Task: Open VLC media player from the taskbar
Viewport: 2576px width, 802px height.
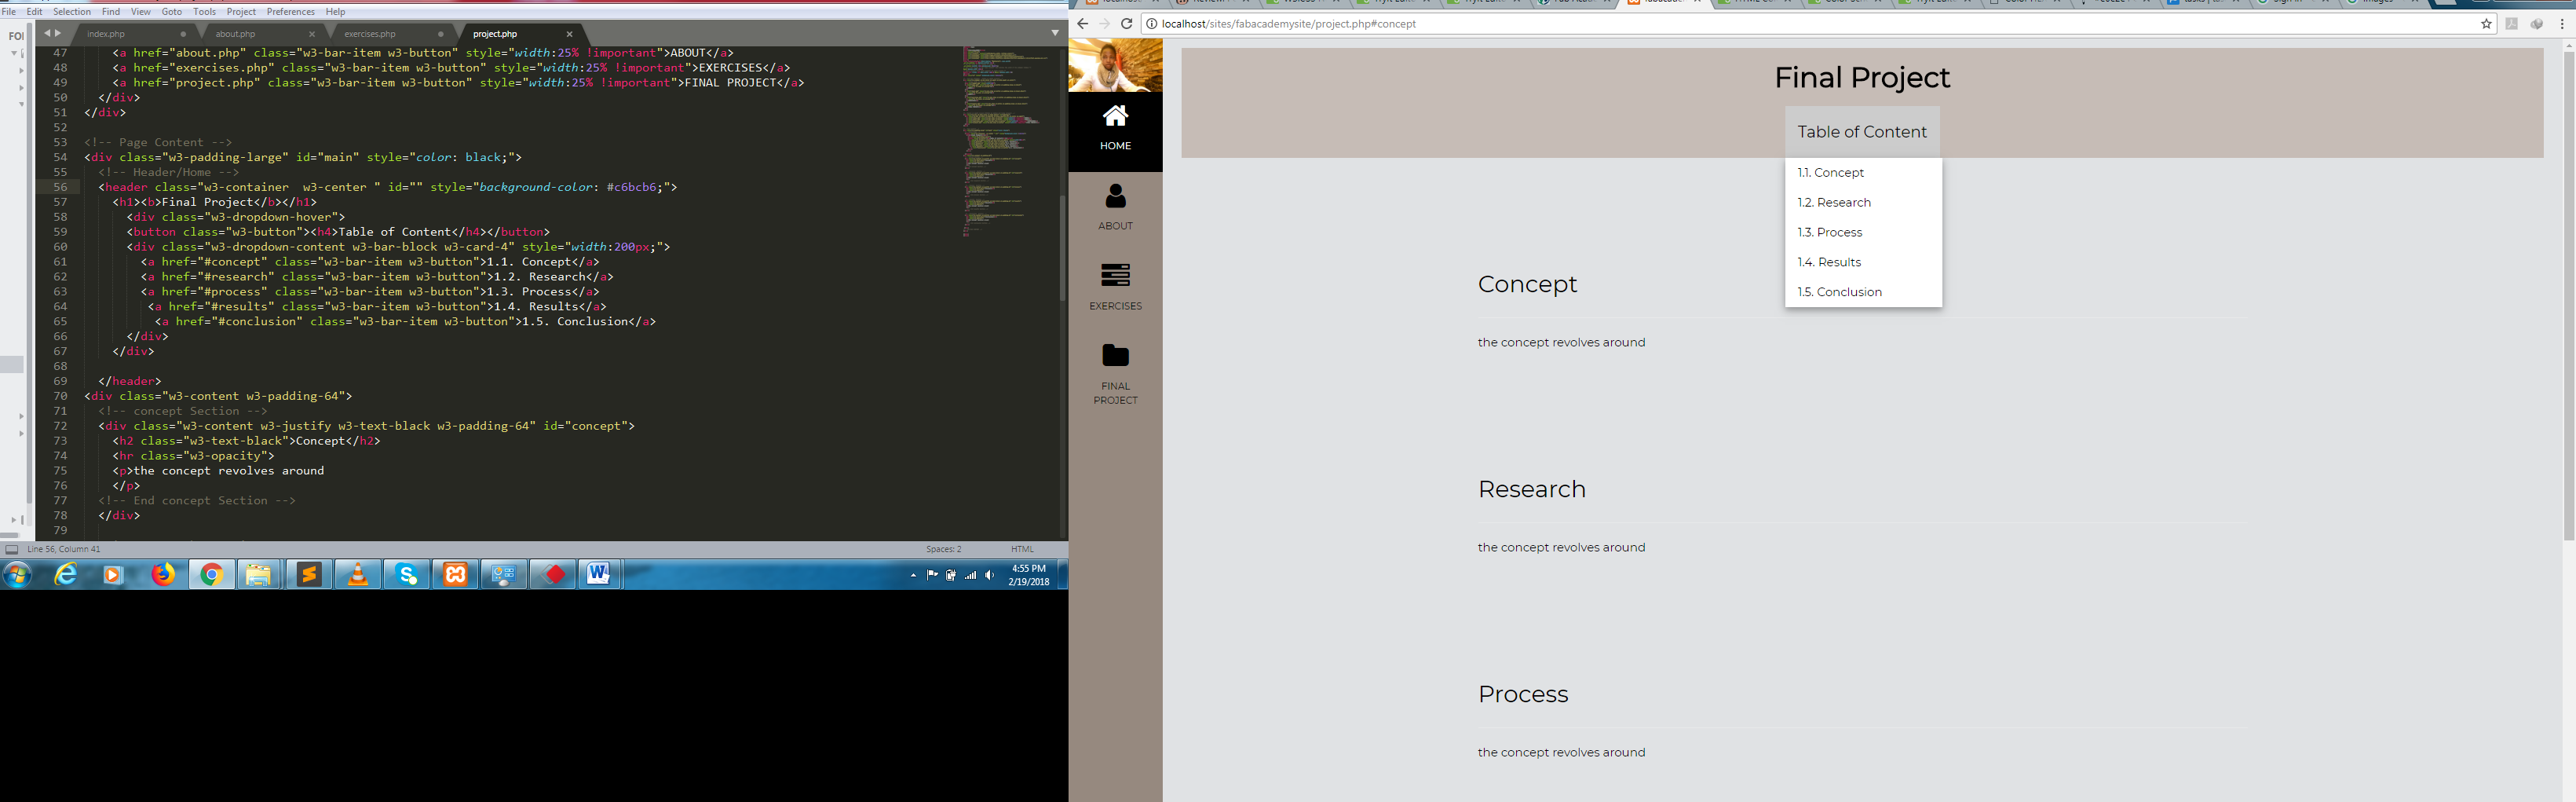Action: coord(357,575)
